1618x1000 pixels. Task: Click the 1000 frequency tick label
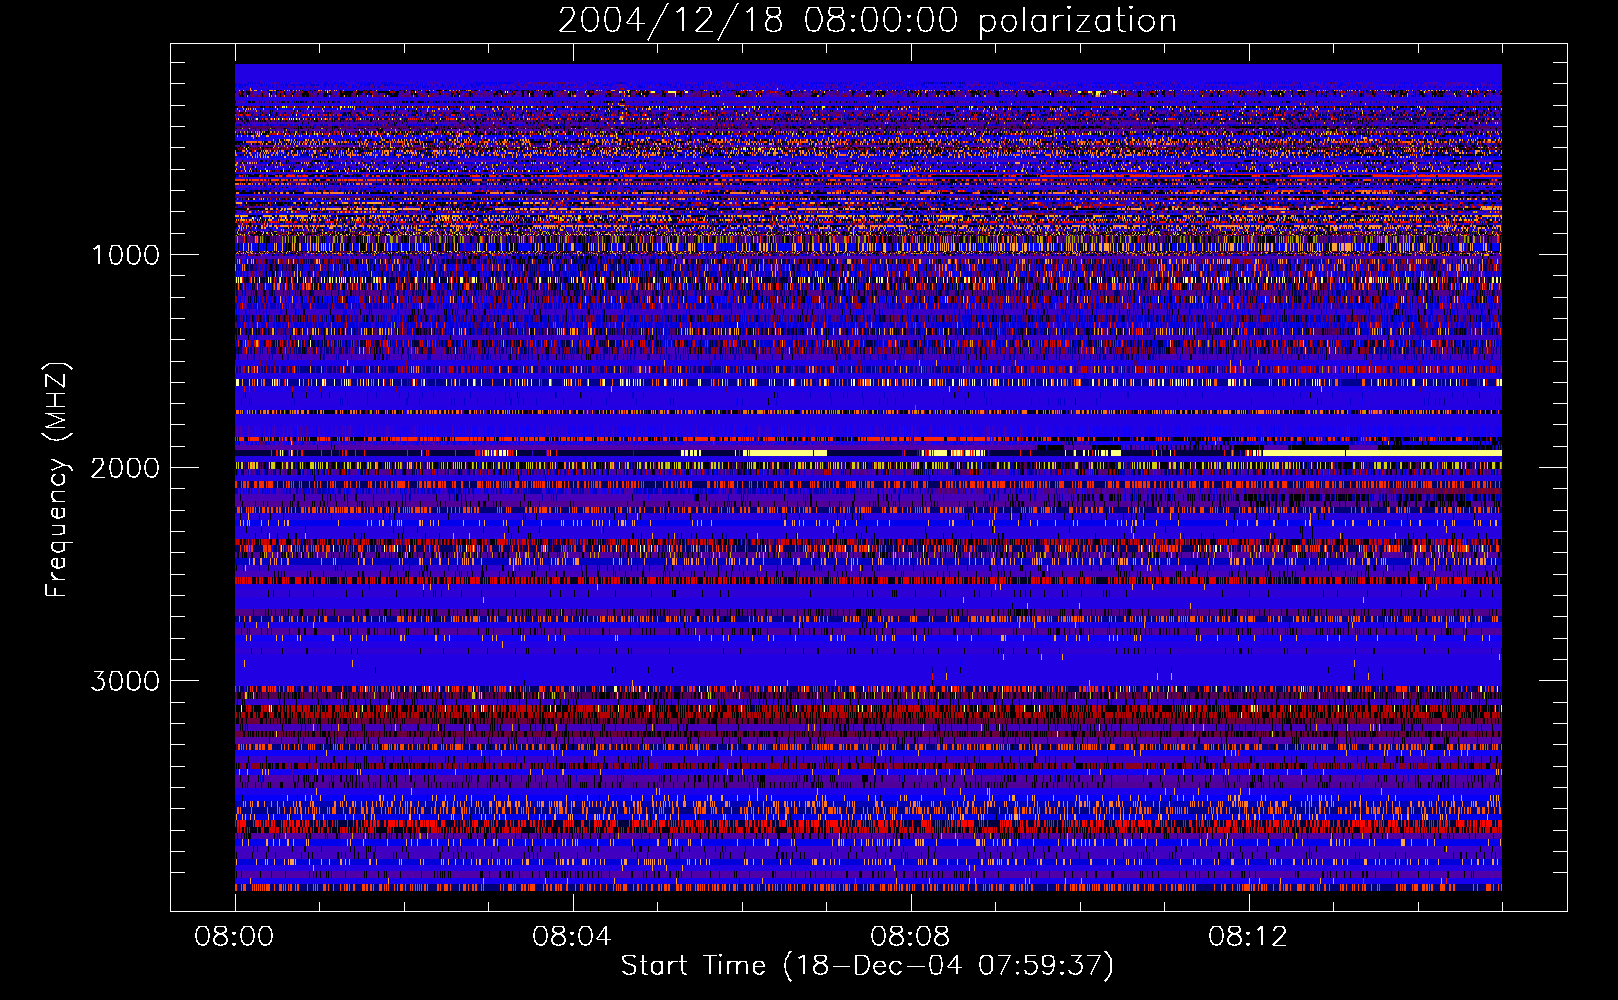[x=125, y=255]
